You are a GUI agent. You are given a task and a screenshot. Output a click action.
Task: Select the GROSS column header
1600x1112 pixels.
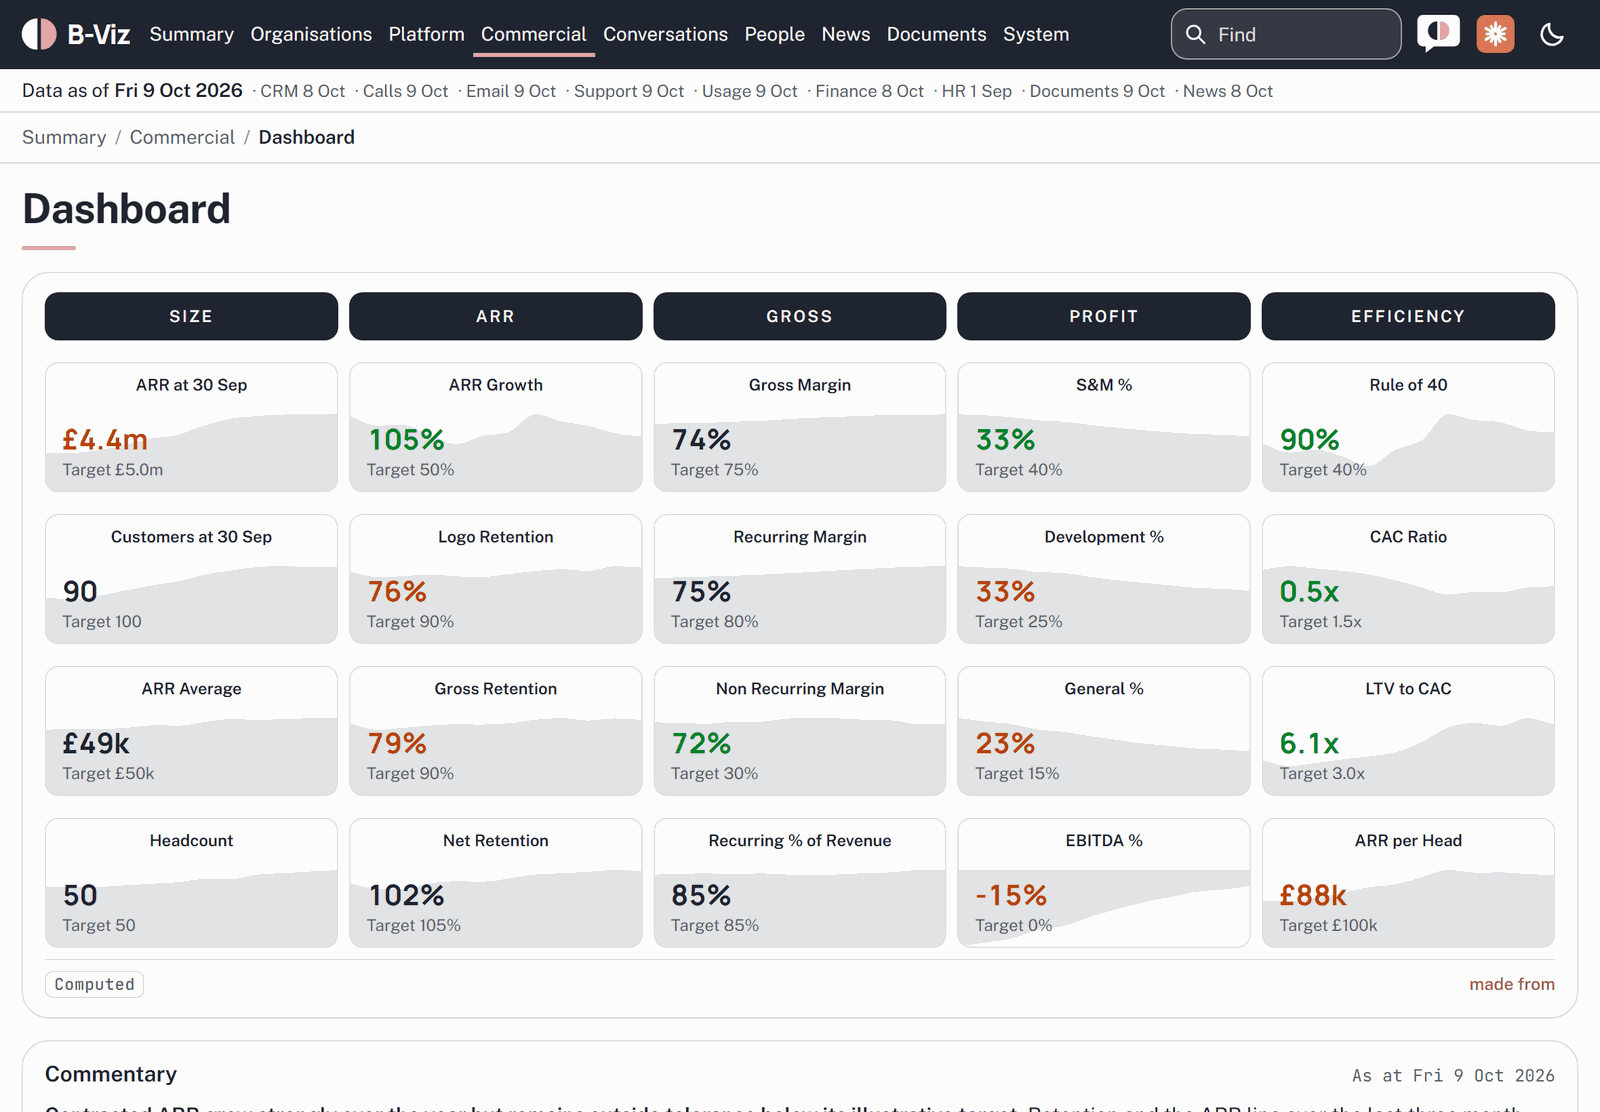tap(800, 316)
